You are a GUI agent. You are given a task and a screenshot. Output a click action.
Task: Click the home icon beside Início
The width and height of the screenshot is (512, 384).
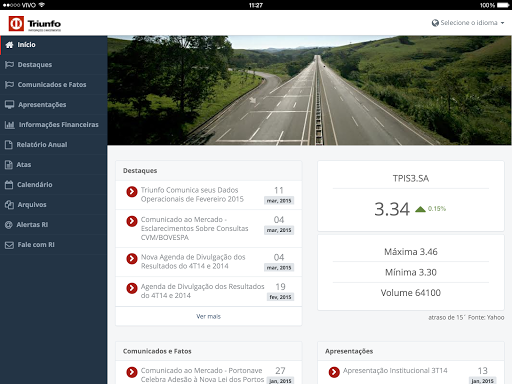(x=9, y=45)
